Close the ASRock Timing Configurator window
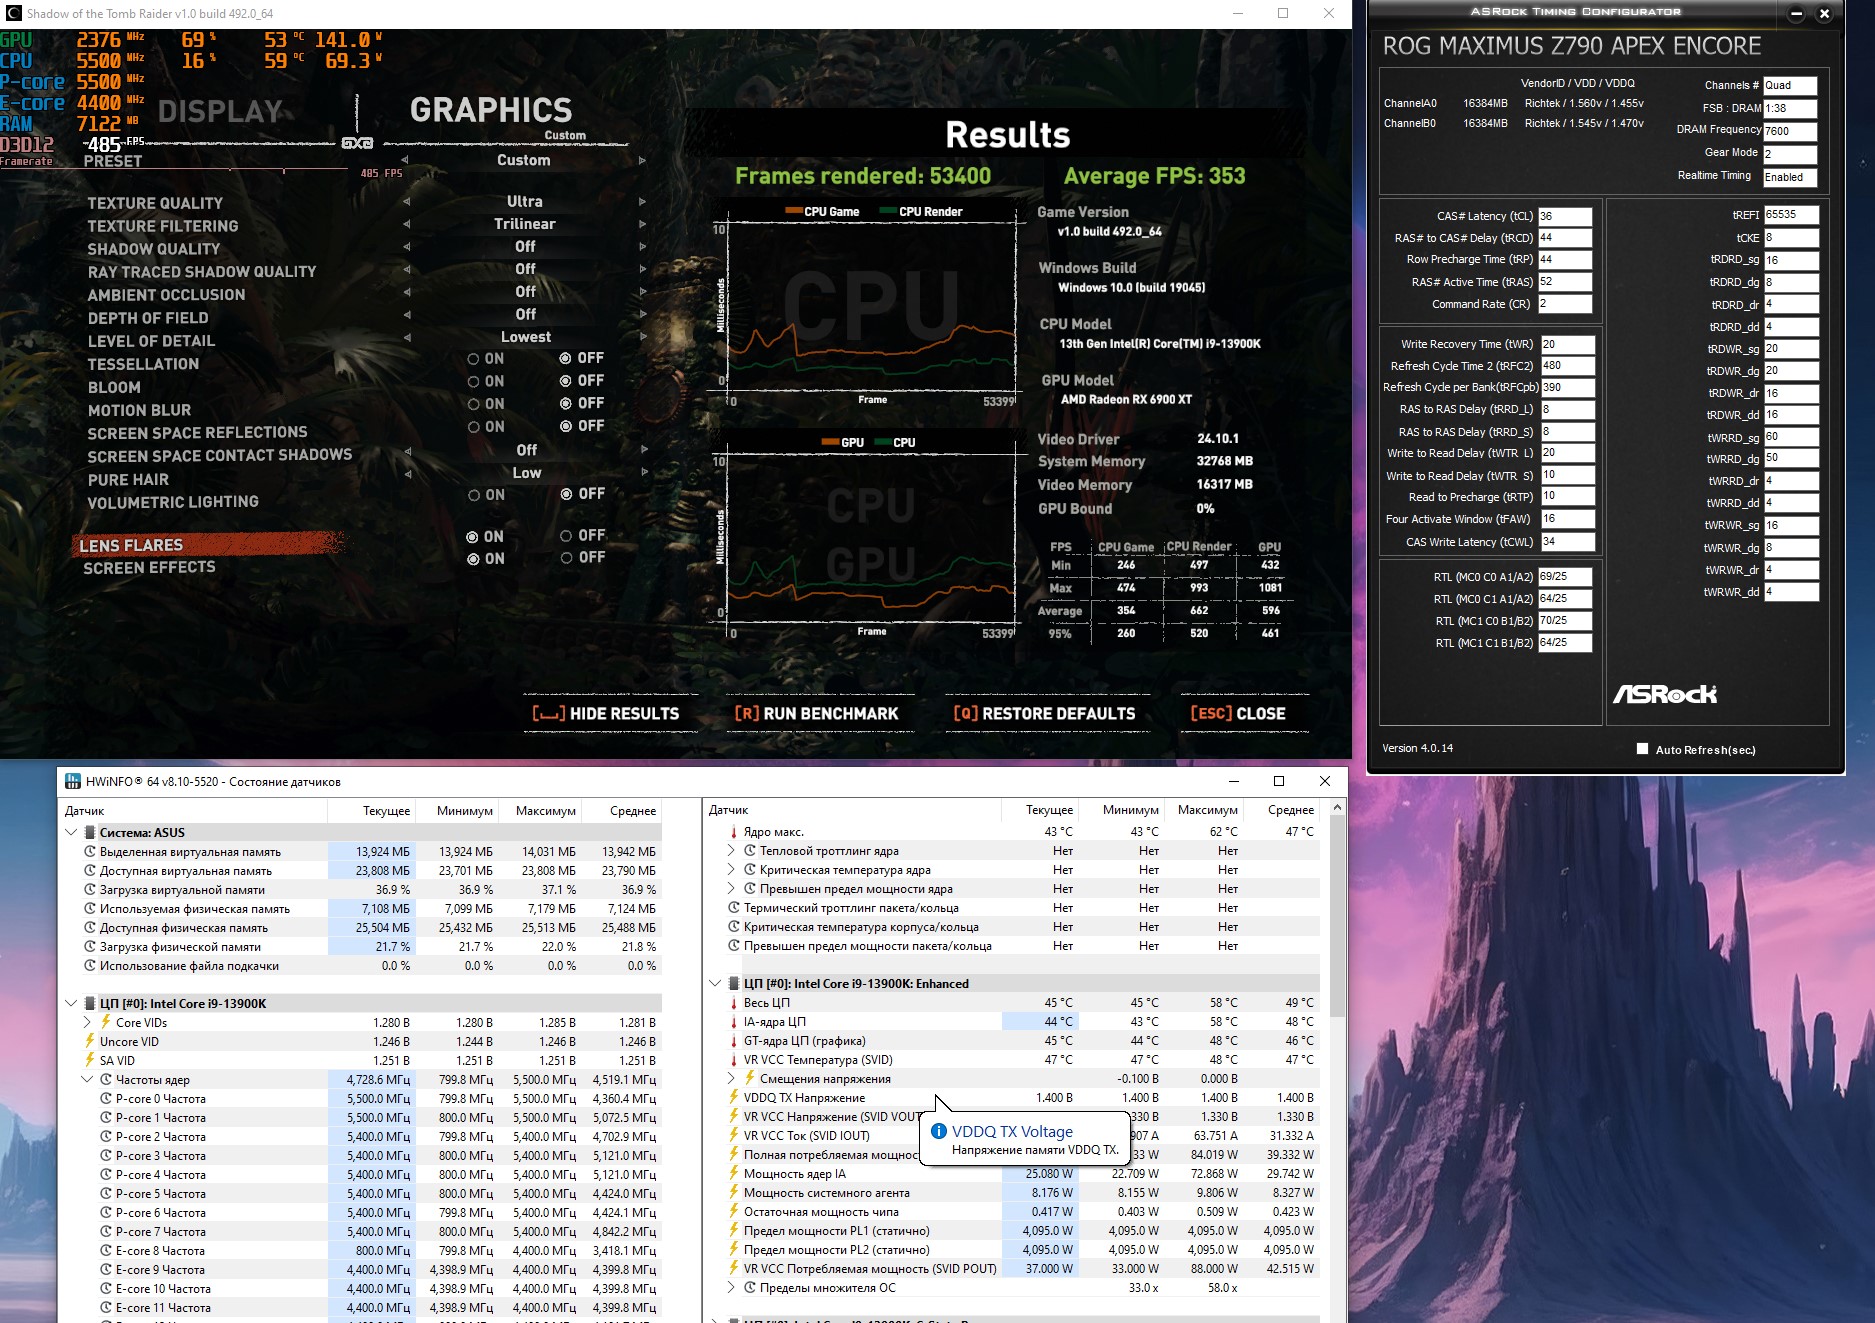 (1824, 13)
